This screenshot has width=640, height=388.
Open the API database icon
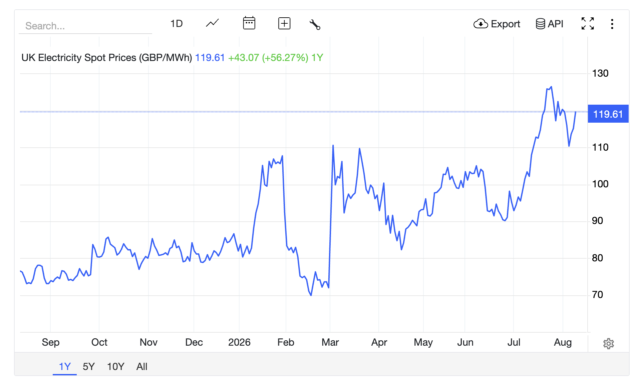coord(540,24)
